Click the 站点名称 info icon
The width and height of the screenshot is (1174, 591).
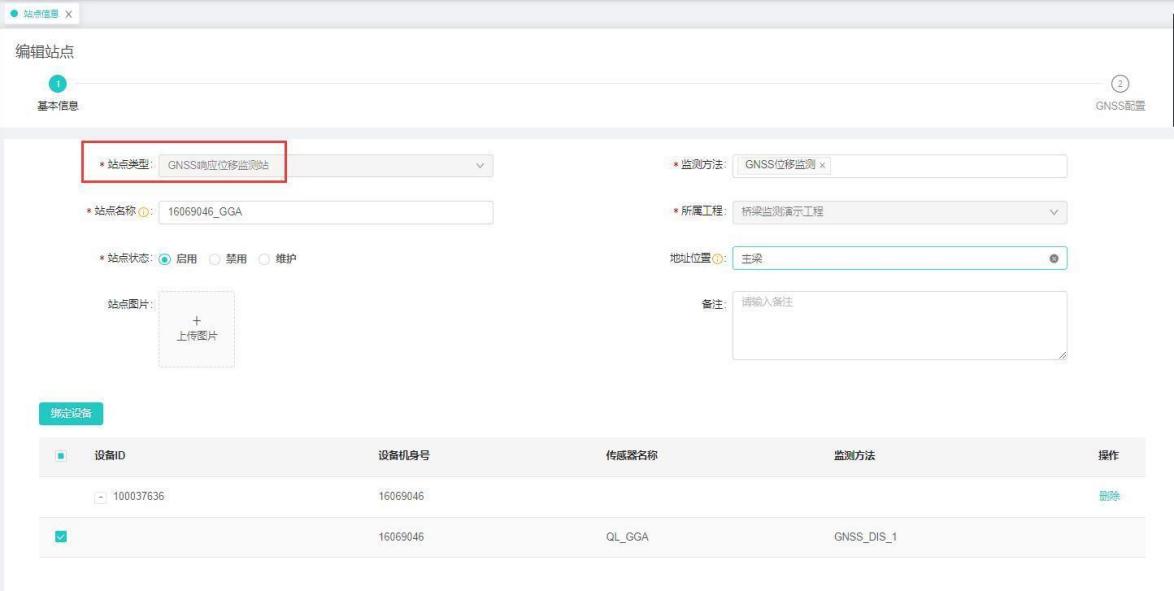click(143, 213)
